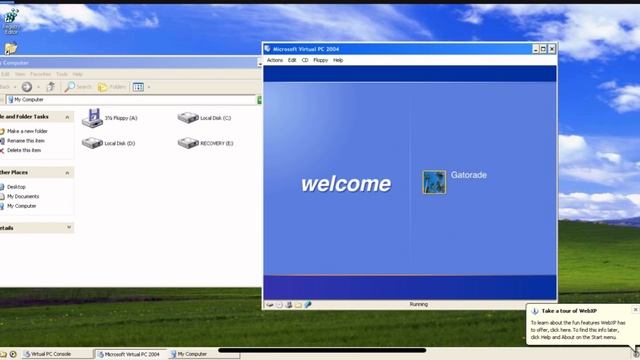This screenshot has height=360, width=640.
Task: Switch to My Computer taskbar button
Action: [203, 354]
